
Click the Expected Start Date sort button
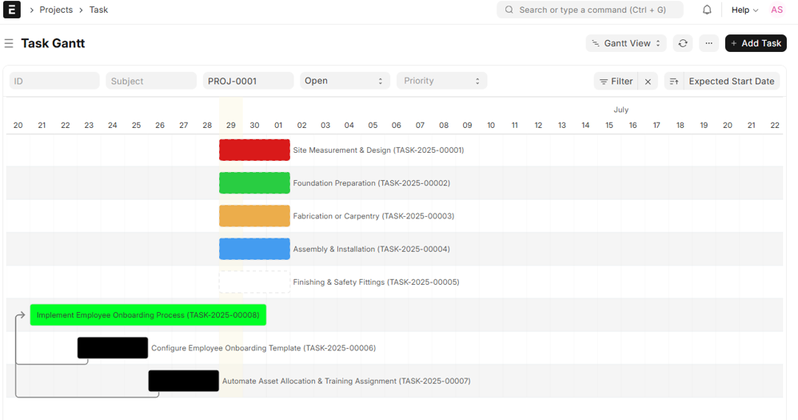tap(731, 81)
